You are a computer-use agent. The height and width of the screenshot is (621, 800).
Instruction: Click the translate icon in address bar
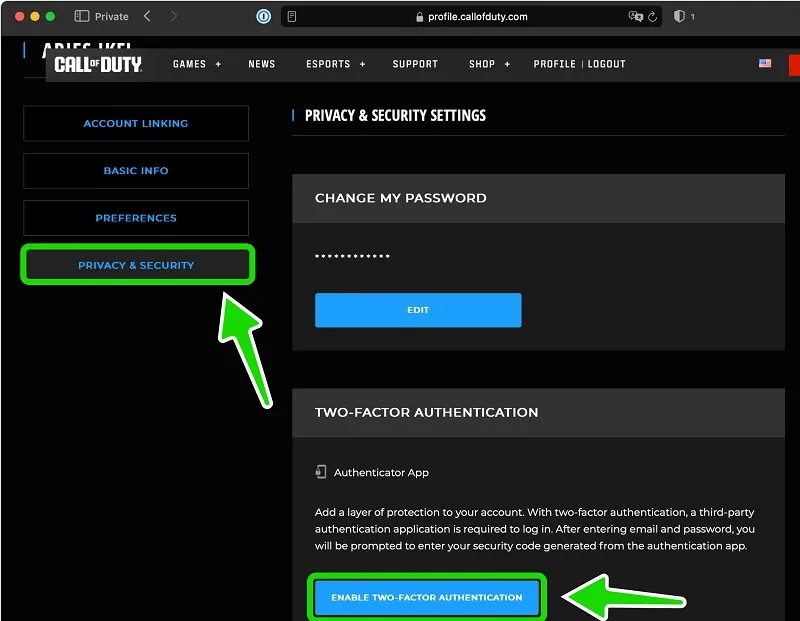[635, 17]
